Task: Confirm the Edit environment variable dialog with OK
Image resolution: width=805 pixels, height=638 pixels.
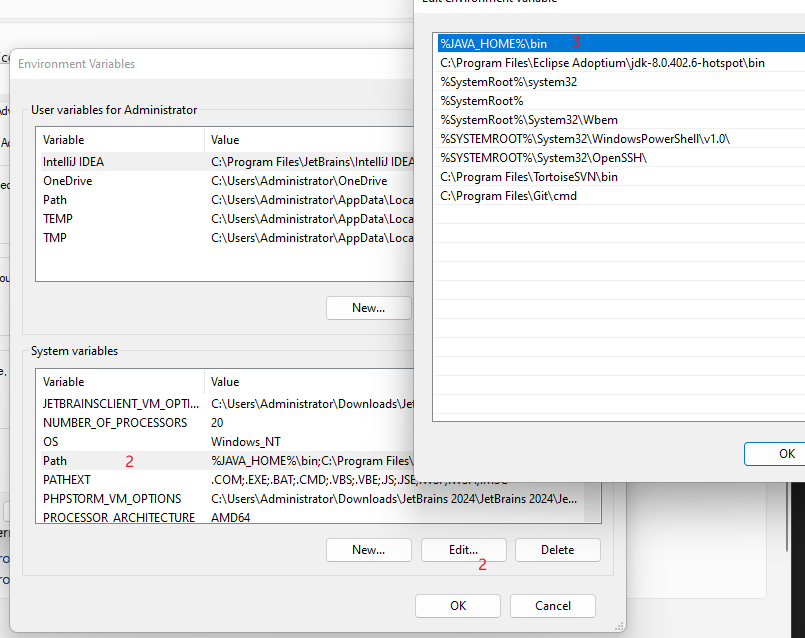Action: tap(775, 454)
